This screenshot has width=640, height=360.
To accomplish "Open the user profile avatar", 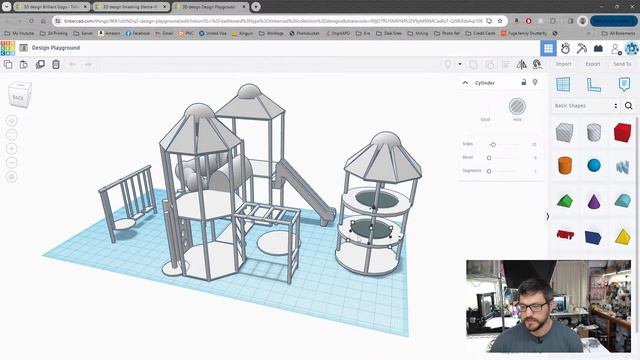I will coord(632,49).
